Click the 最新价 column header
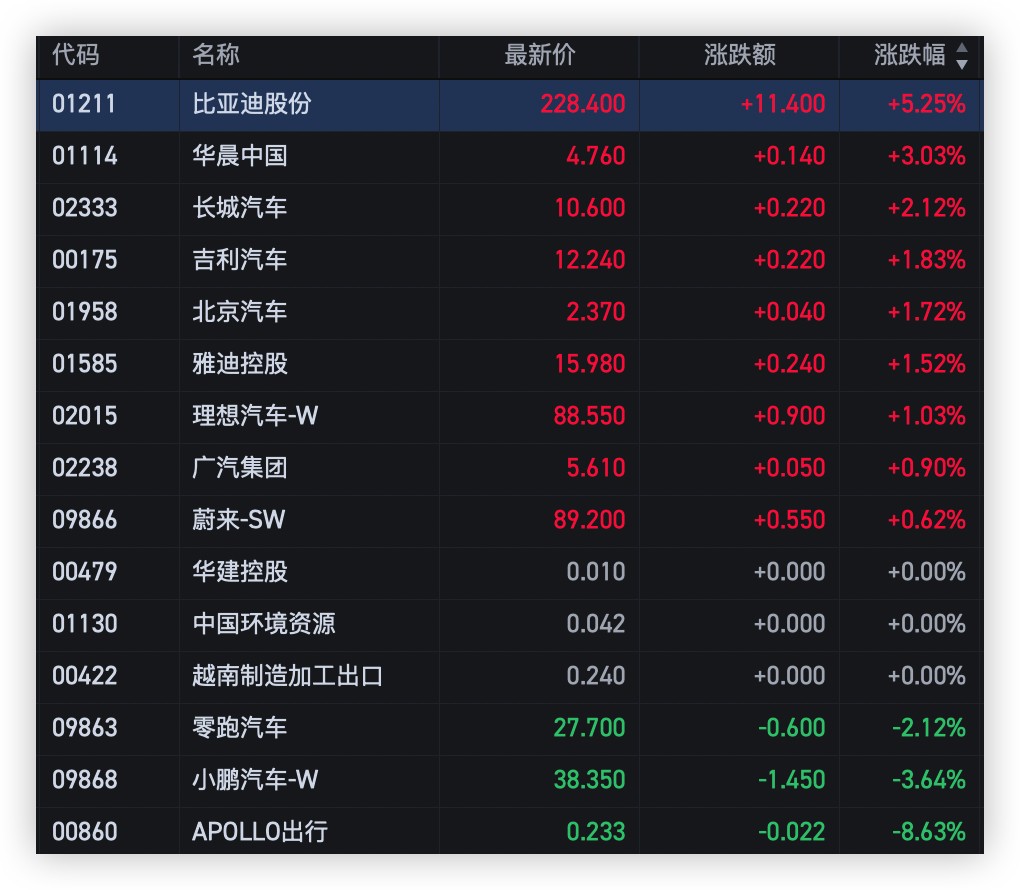1020x890 pixels. click(540, 55)
